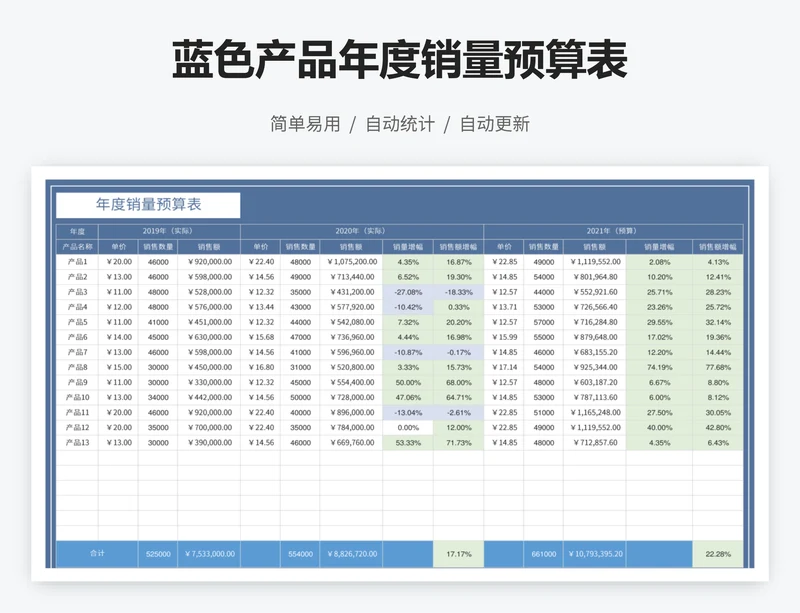The width and height of the screenshot is (800, 613).
Task: Select the 产品4 row label
Action: (x=77, y=307)
